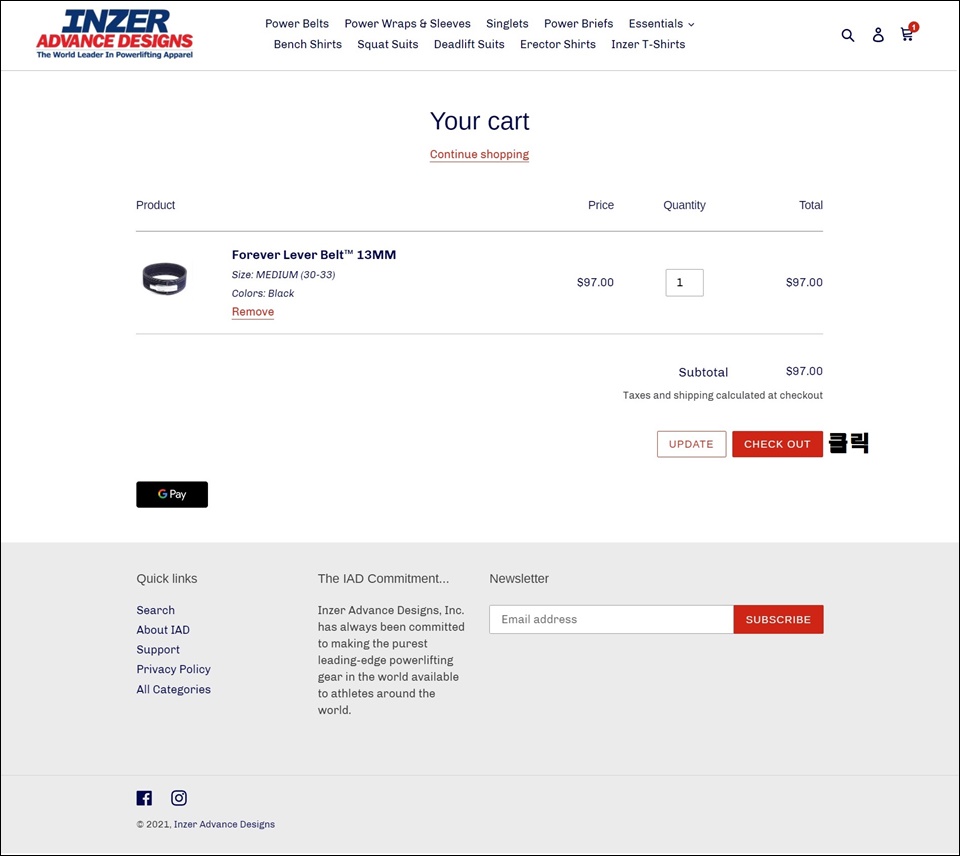Screen dimensions: 960x856
Task: Click the "Colors: Black" text
Action: coord(263,293)
